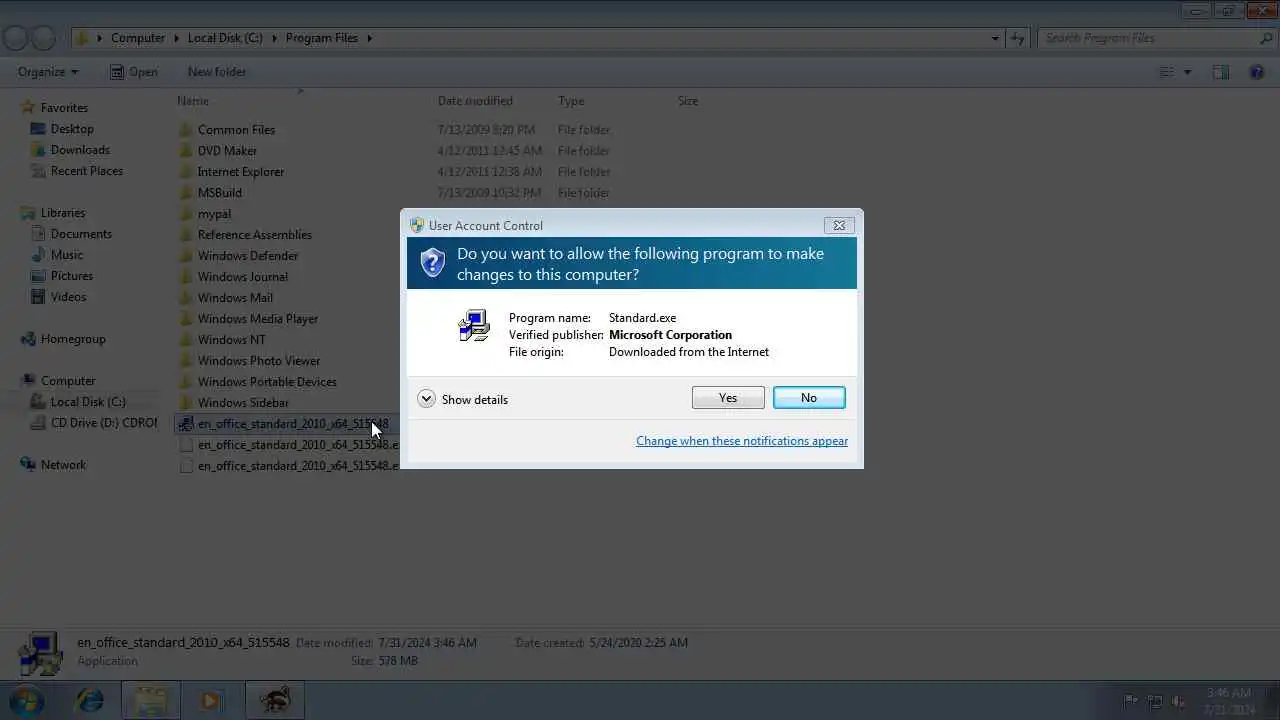Select Desktop in the navigation pane
1280x720 pixels.
(72, 129)
